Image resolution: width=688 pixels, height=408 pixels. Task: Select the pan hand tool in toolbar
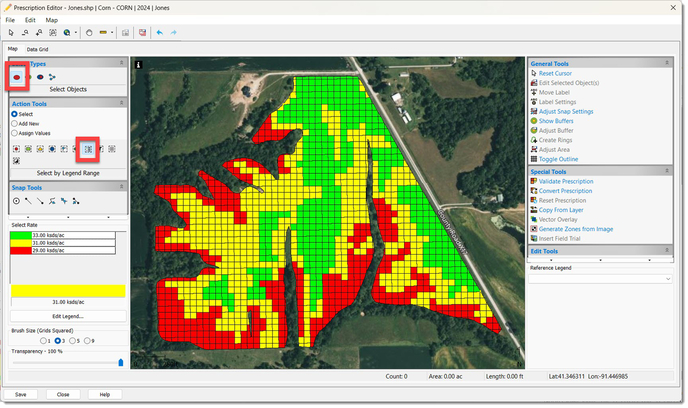pyautogui.click(x=89, y=33)
